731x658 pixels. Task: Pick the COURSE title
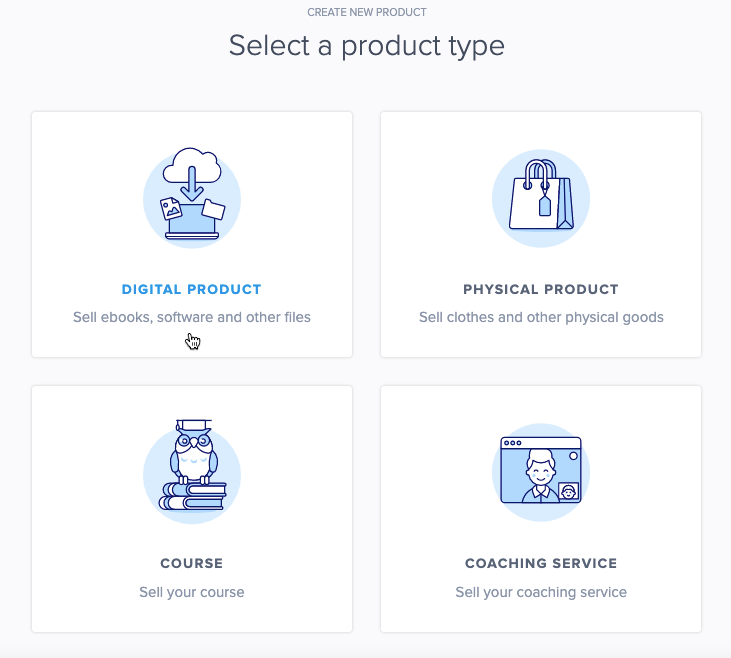click(191, 564)
